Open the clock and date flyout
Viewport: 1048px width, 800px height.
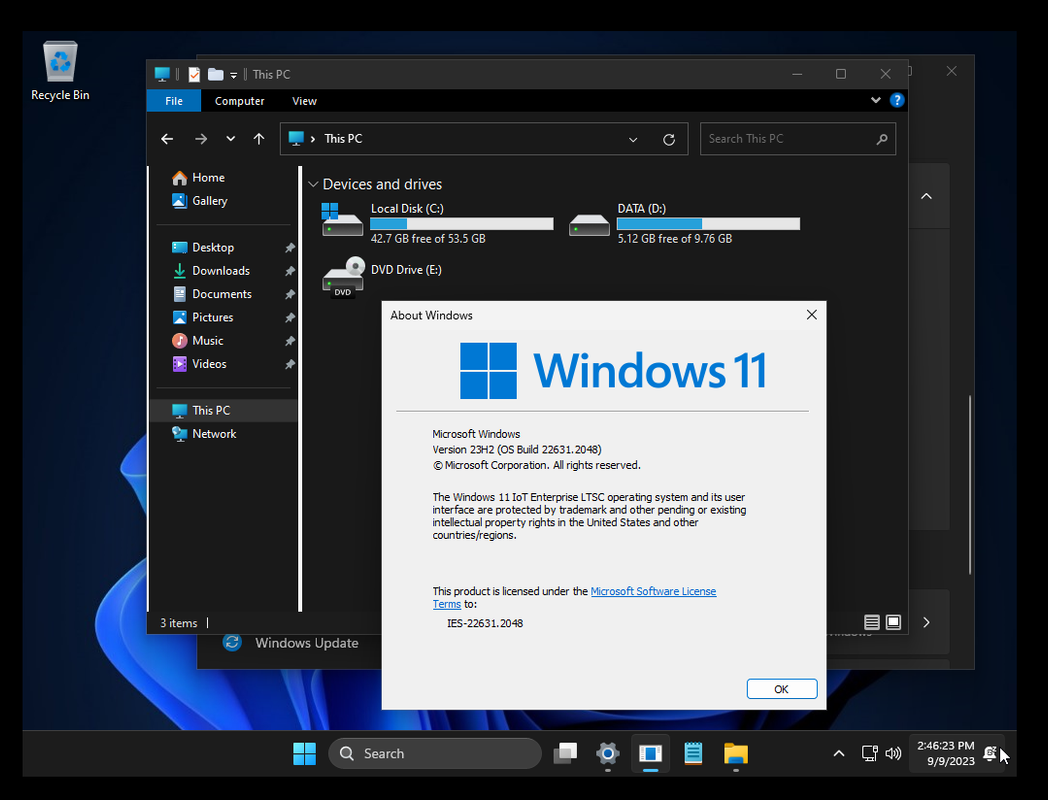[945, 753]
